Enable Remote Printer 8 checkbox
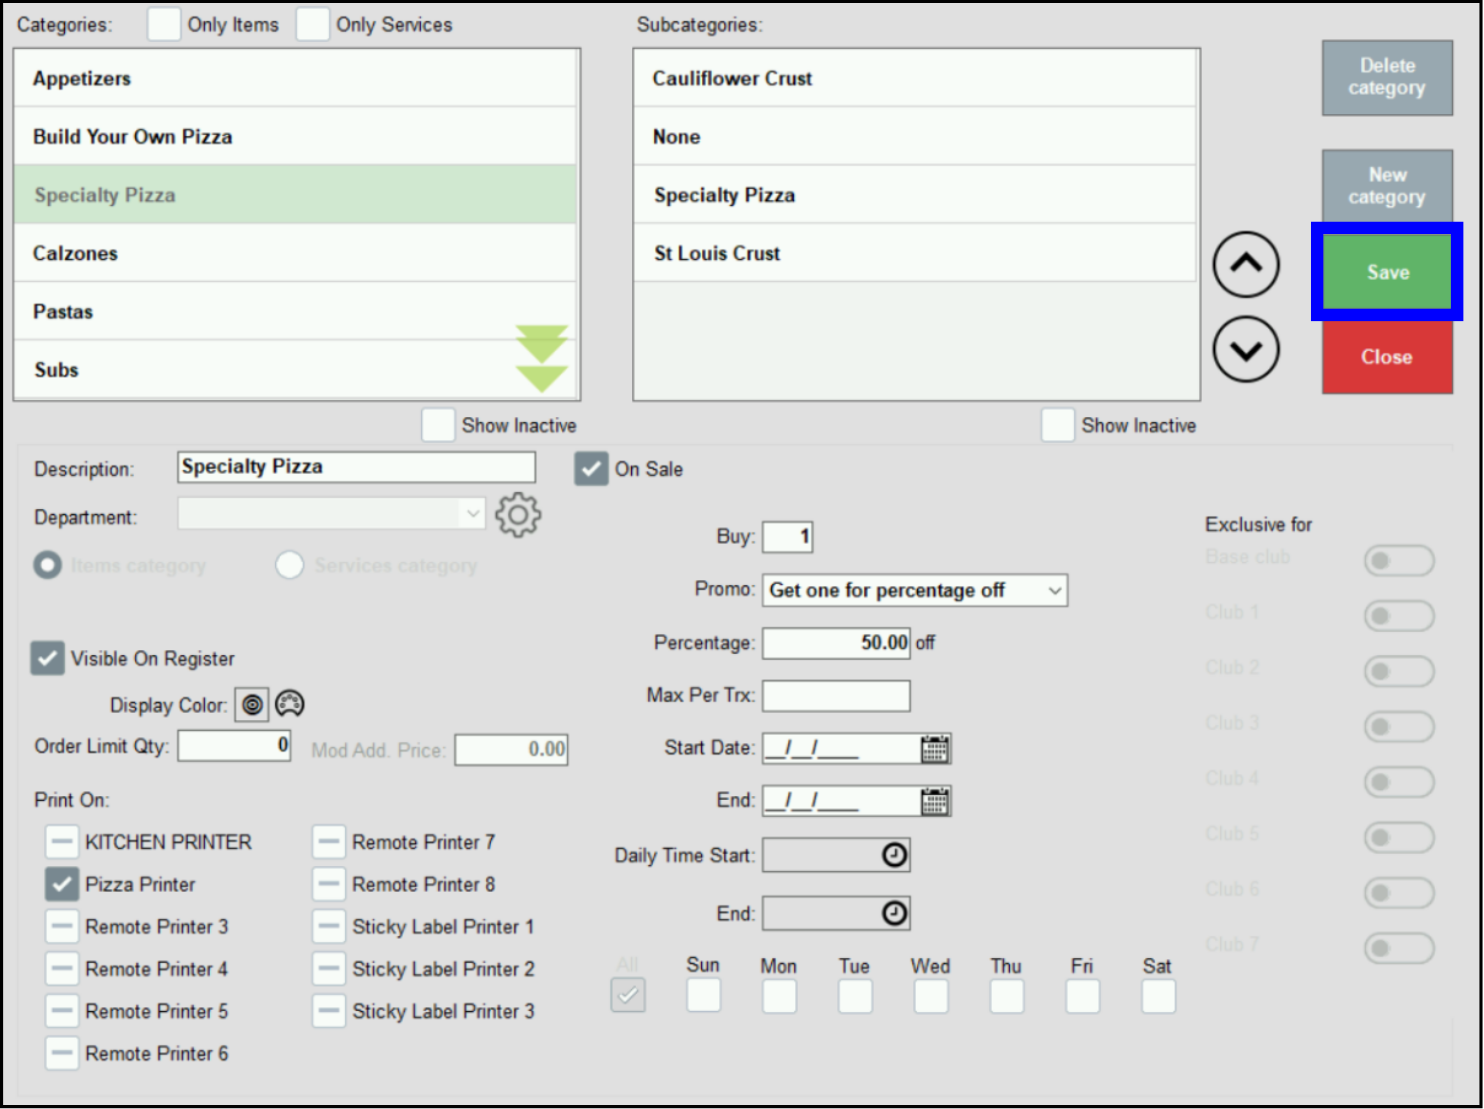 [329, 884]
